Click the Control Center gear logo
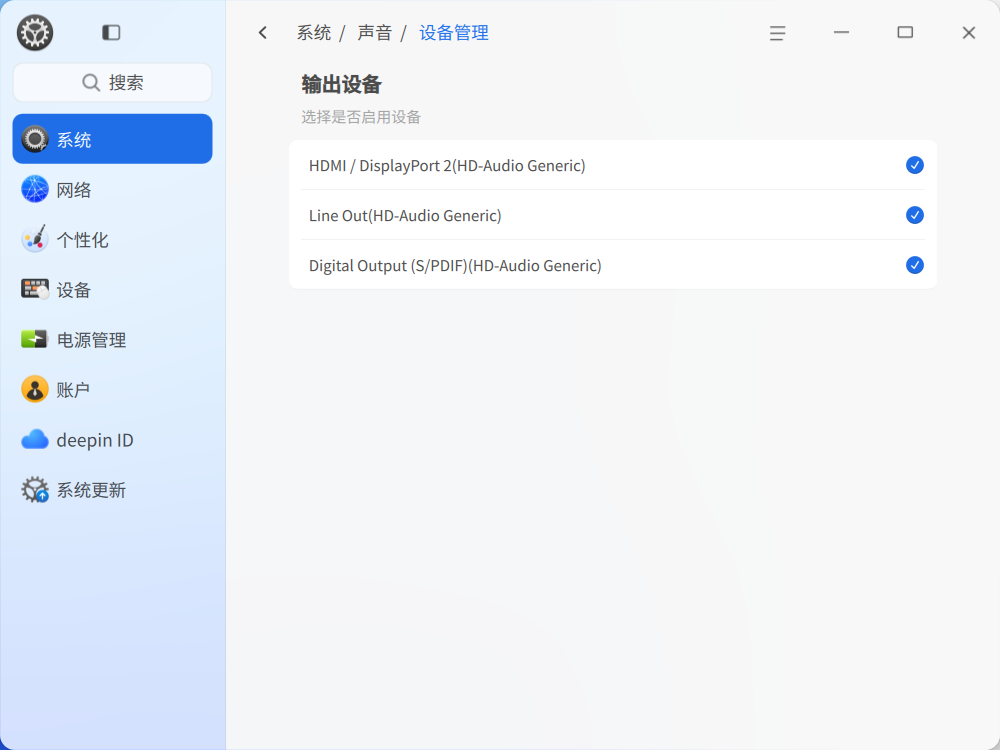Viewport: 1000px width, 750px height. click(34, 33)
